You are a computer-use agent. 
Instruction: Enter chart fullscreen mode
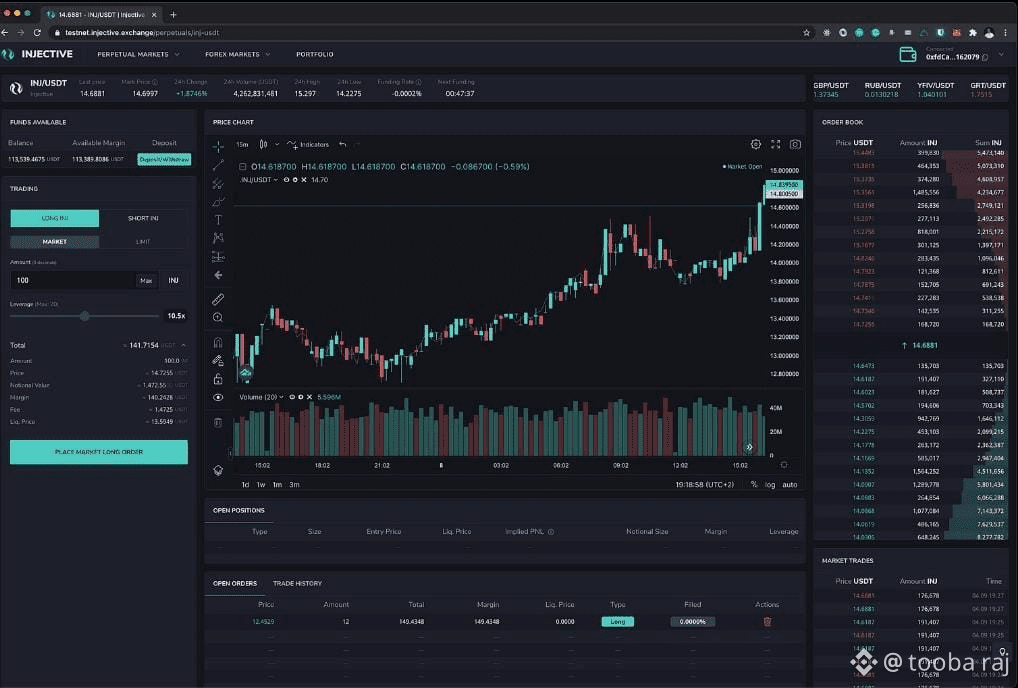coord(775,144)
